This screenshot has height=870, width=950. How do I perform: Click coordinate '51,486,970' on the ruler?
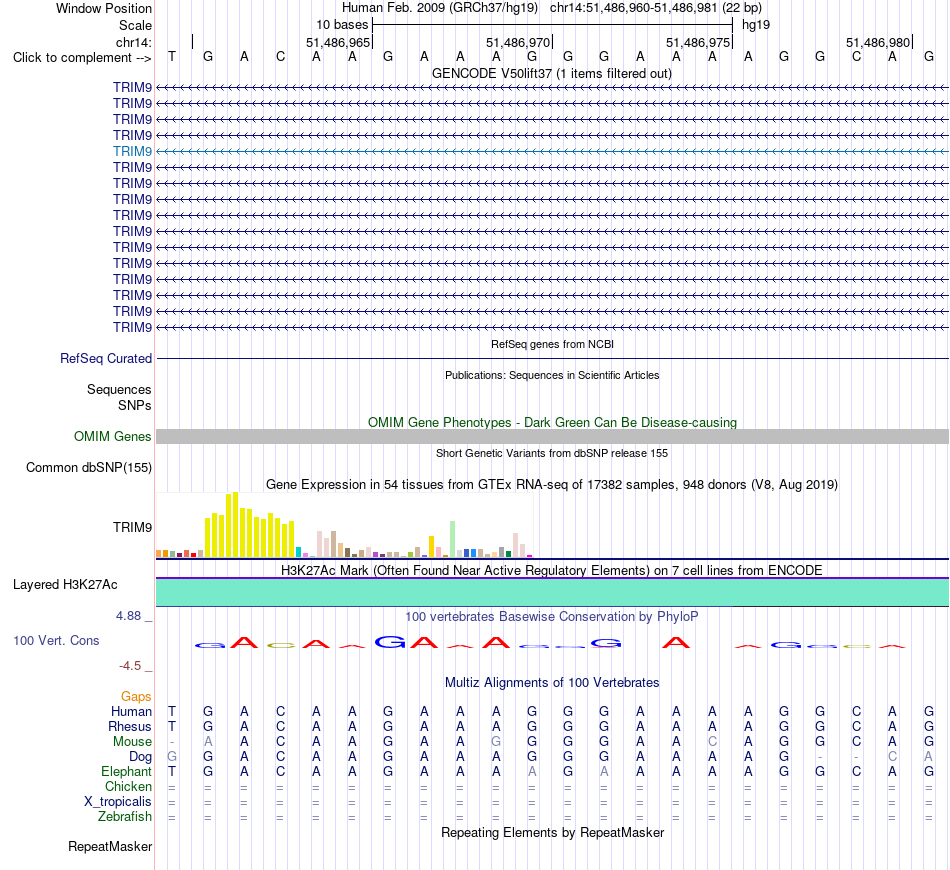tap(518, 42)
